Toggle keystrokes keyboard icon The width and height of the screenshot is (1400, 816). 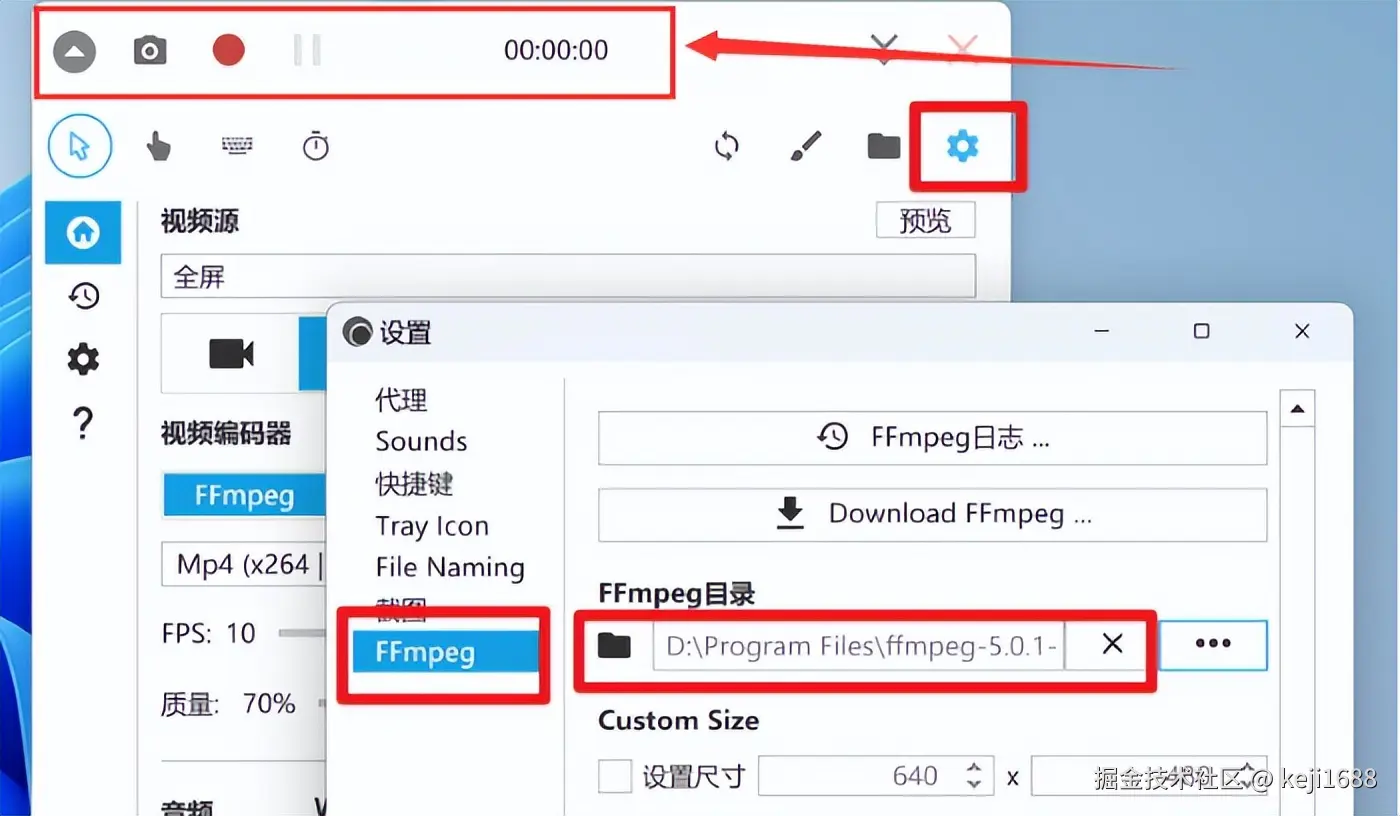coord(237,146)
